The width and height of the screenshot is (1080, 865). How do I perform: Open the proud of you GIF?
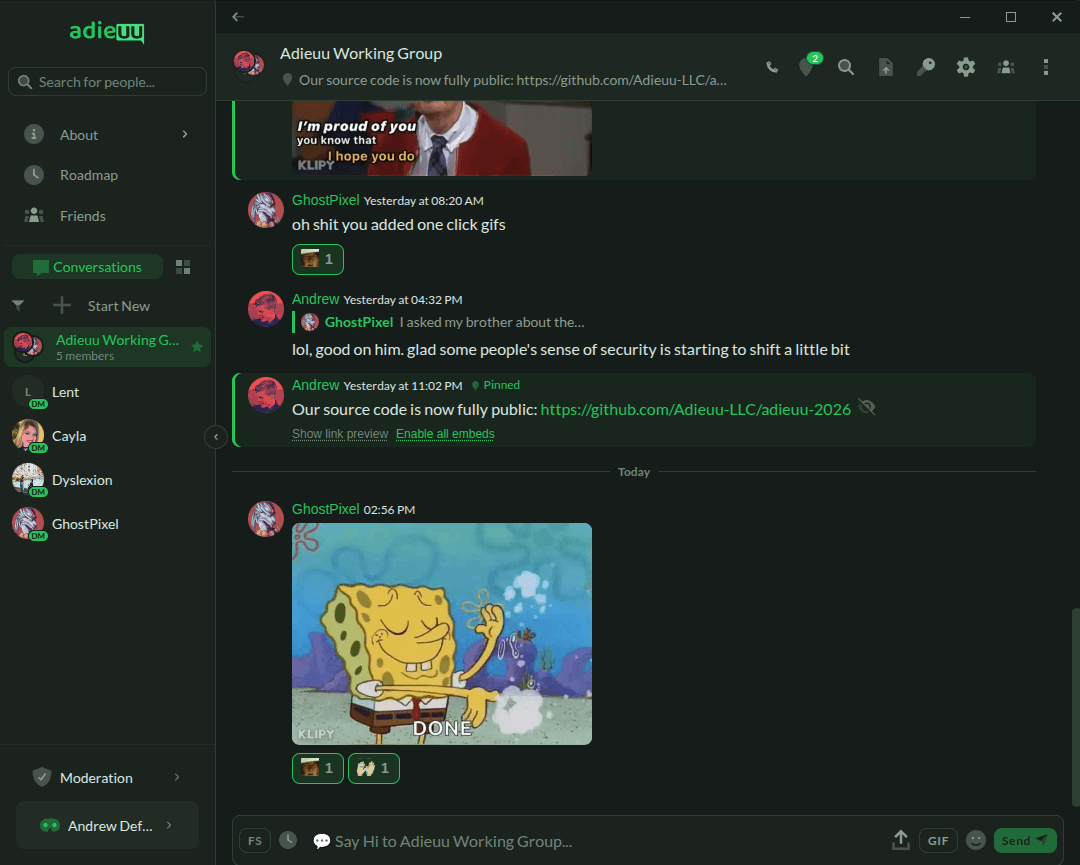pyautogui.click(x=442, y=138)
